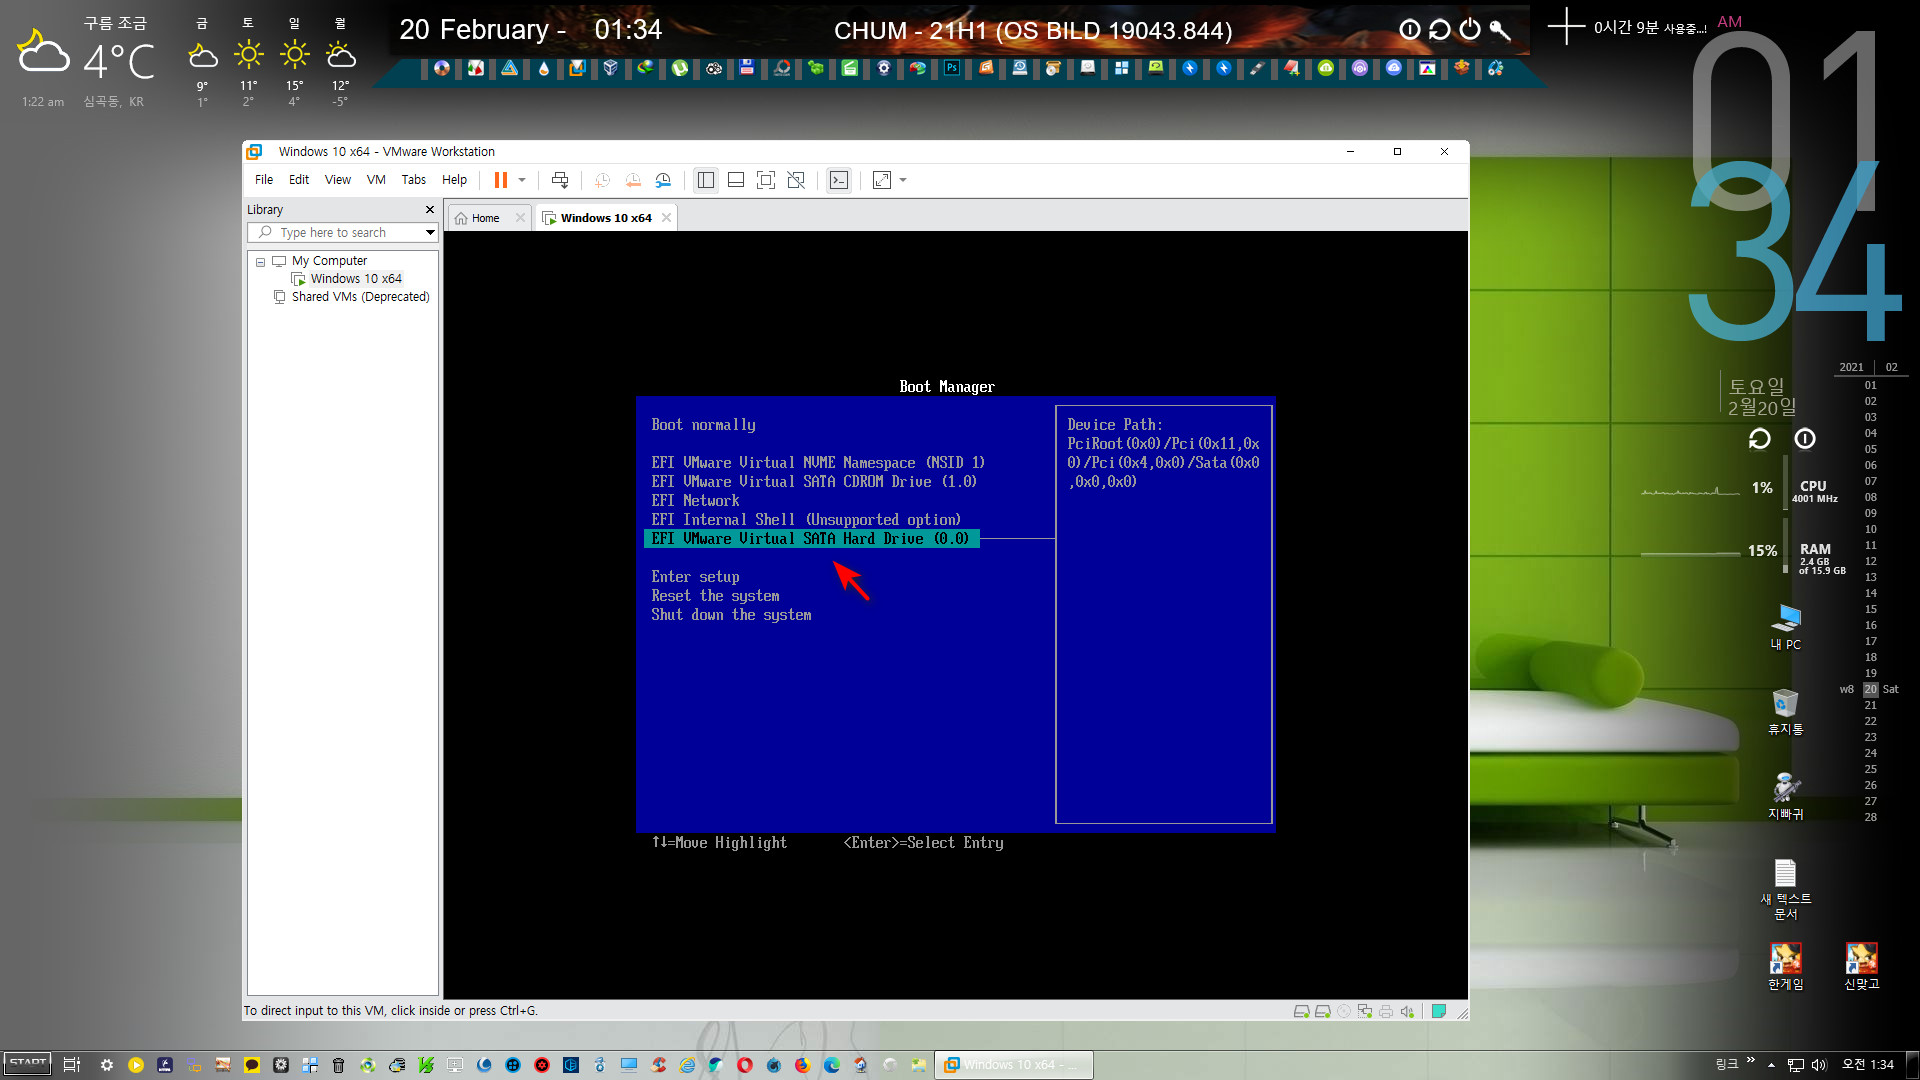Click the START button on taskbar
This screenshot has width=1920, height=1080.
(27, 1064)
